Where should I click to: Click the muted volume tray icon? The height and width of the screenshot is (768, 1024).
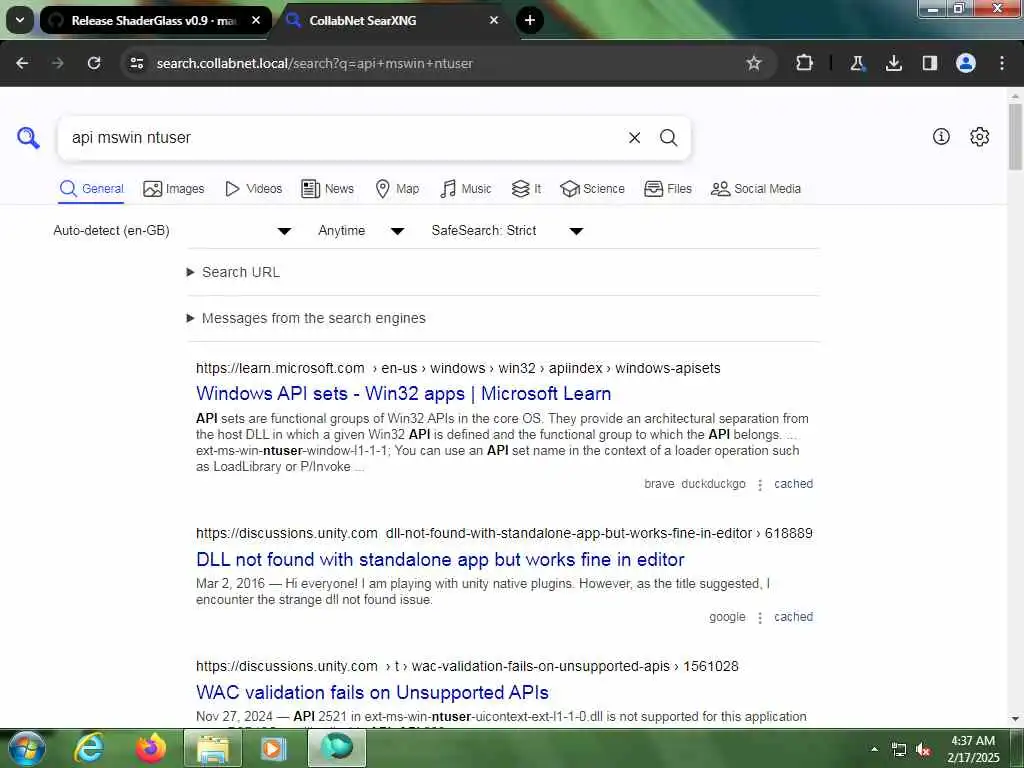pos(923,750)
